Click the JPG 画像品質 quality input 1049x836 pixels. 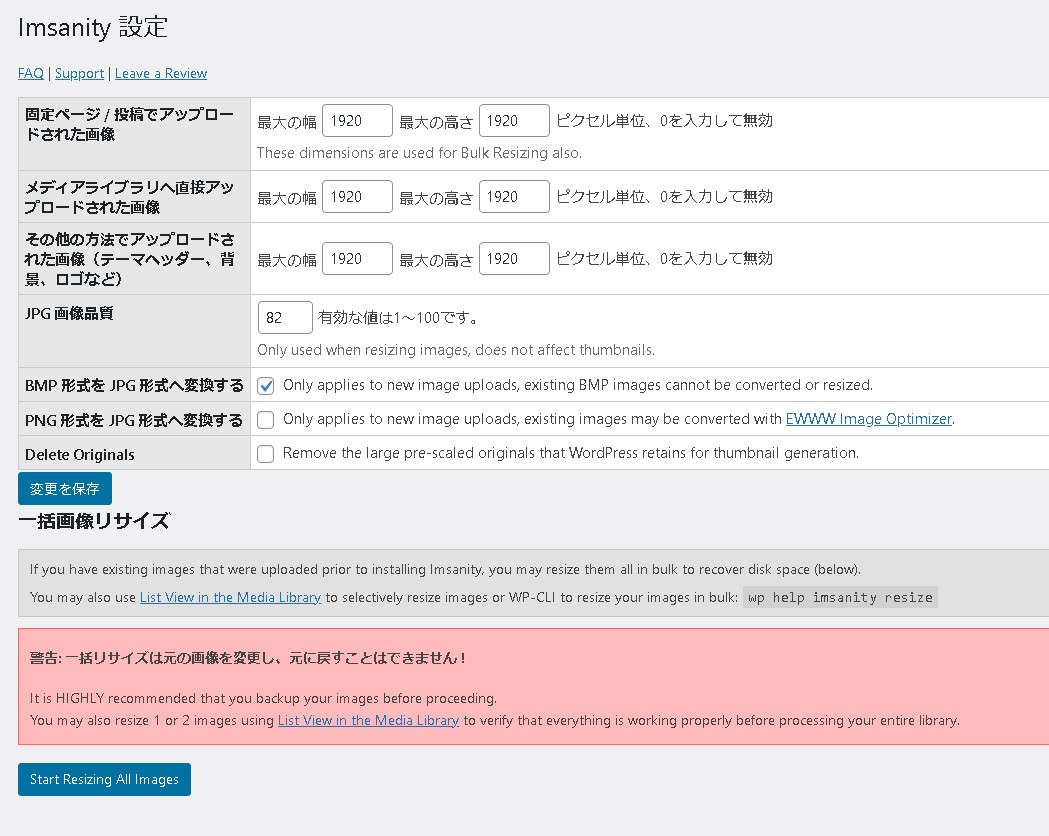285,317
